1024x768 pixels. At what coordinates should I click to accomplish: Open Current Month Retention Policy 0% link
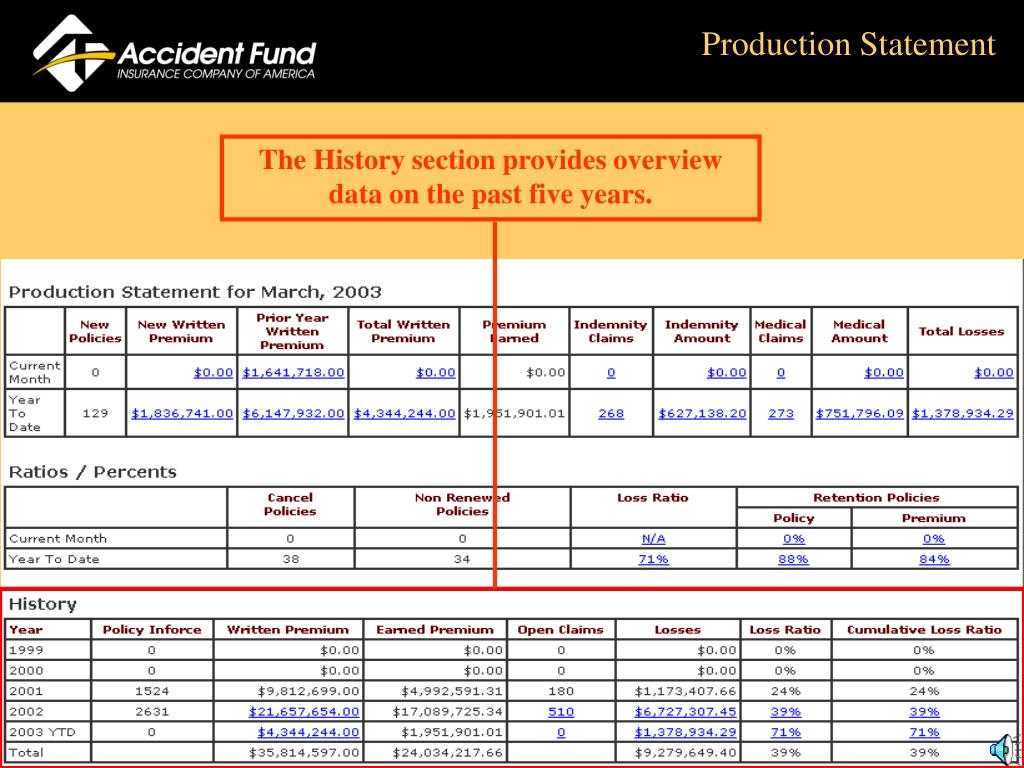click(x=793, y=539)
